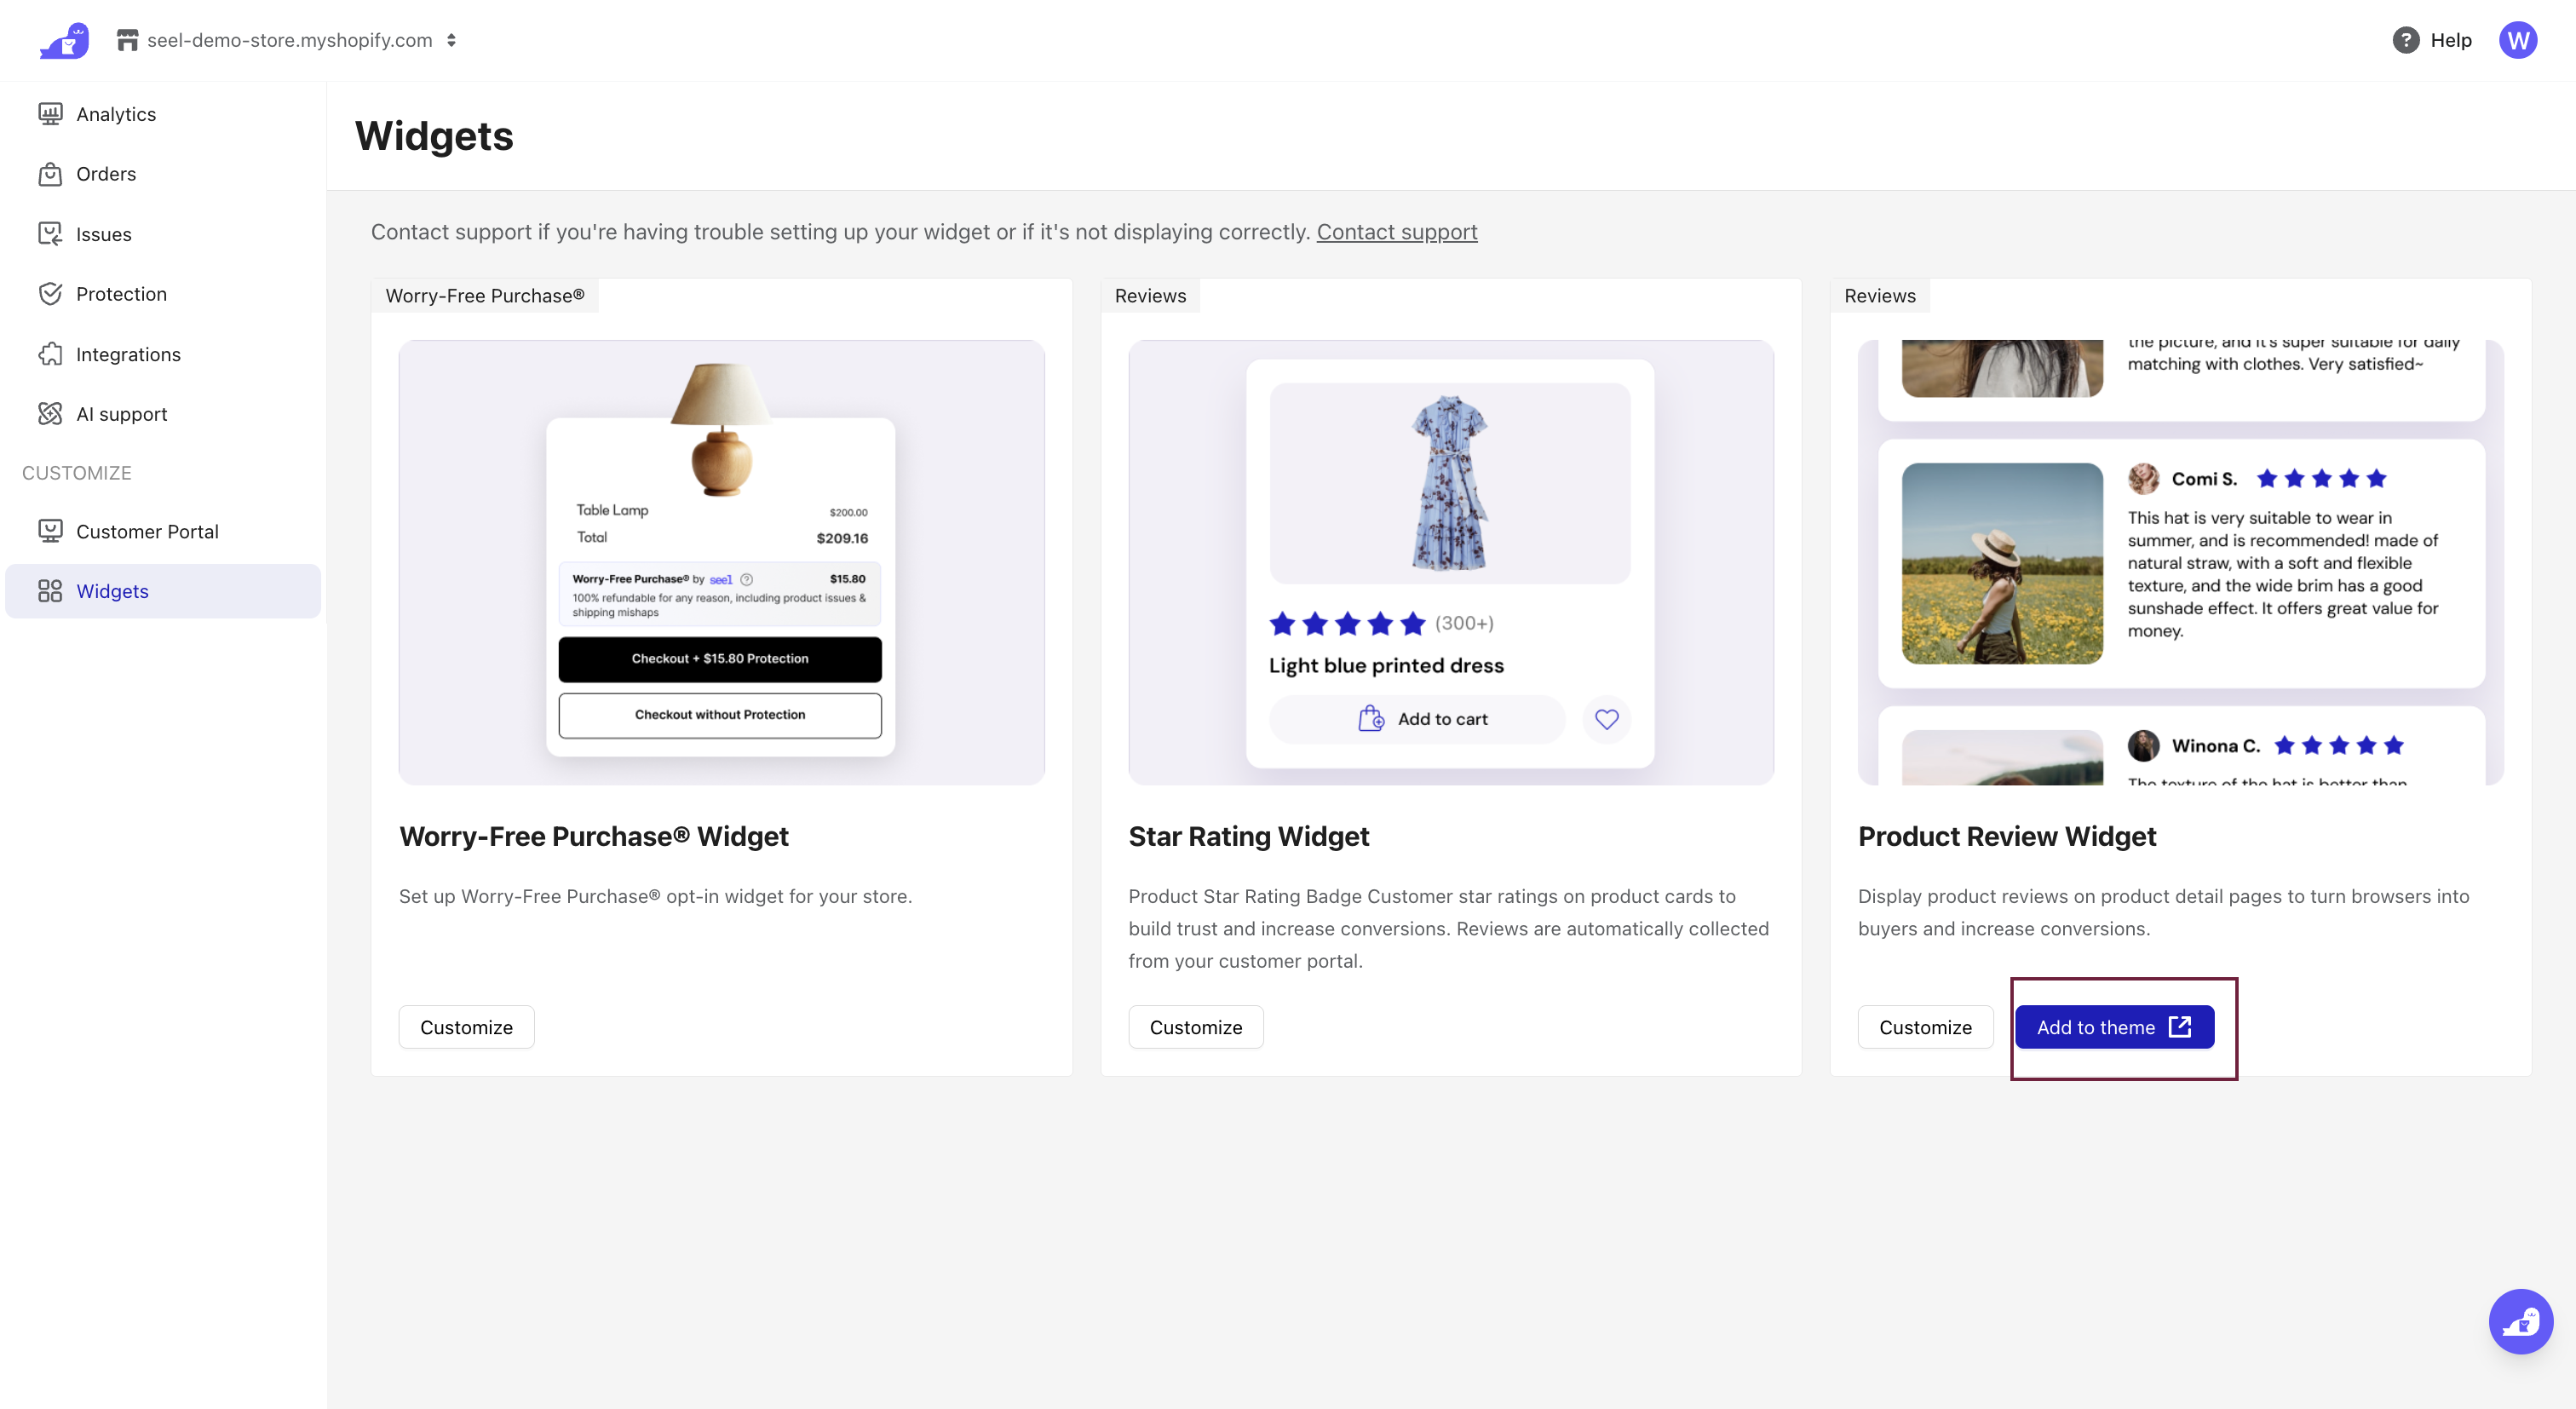The width and height of the screenshot is (2576, 1409).
Task: Click the heart favorite icon in preview
Action: (1606, 719)
